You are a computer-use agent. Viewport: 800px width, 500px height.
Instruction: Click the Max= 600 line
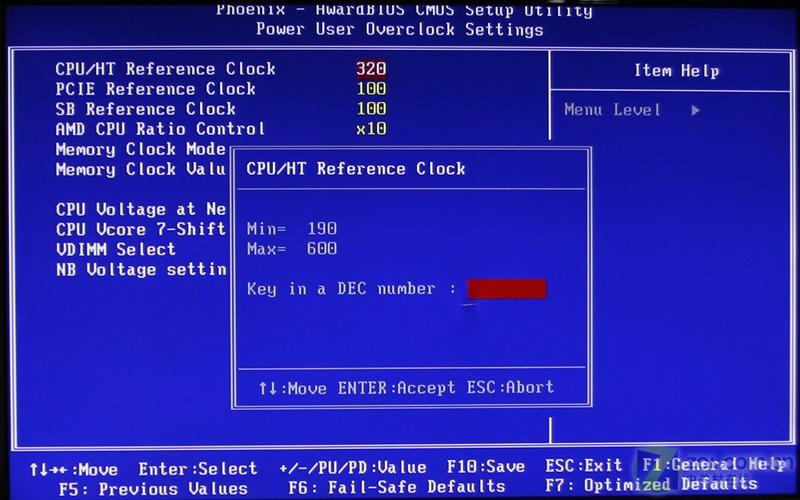(291, 248)
